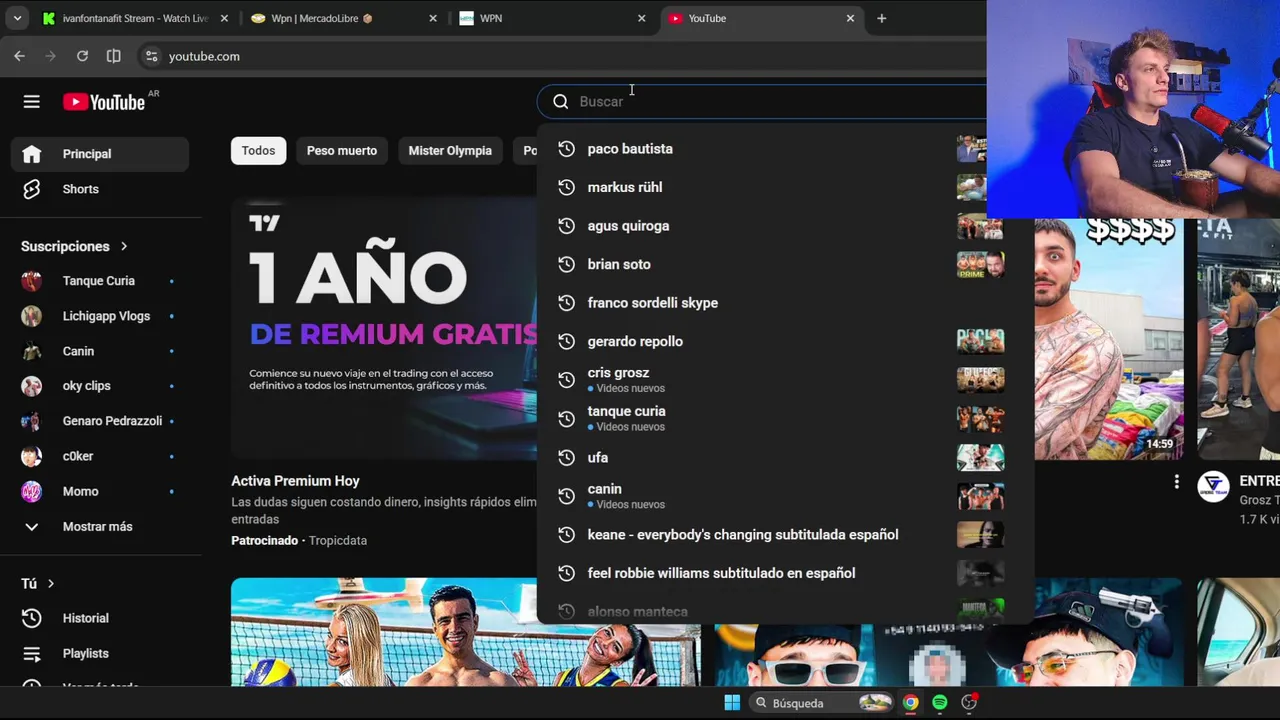Click history icon beside canin suggestion
This screenshot has height=720, width=1280.
pos(566,496)
